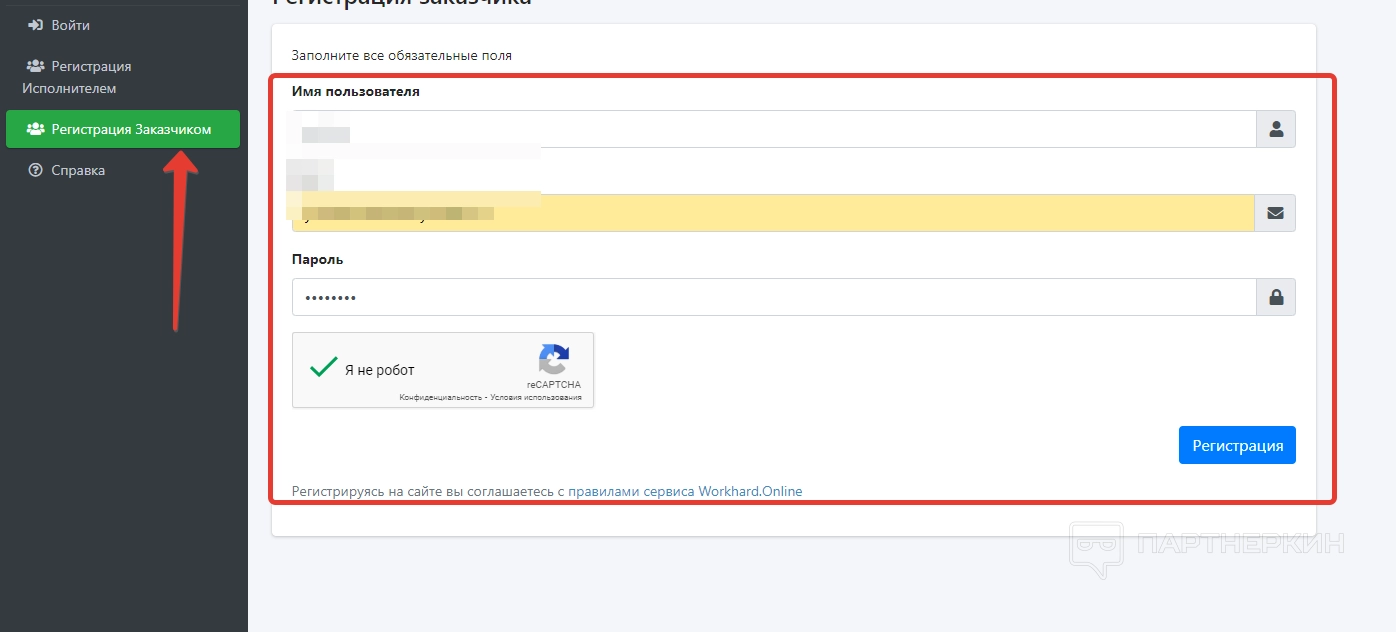Click the Пароль label text
Viewport: 1396px width, 632px height.
pyautogui.click(x=318, y=259)
